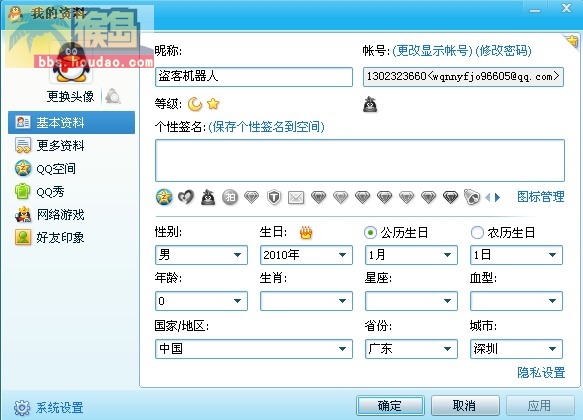Open the 系统设置 link

pyautogui.click(x=59, y=408)
